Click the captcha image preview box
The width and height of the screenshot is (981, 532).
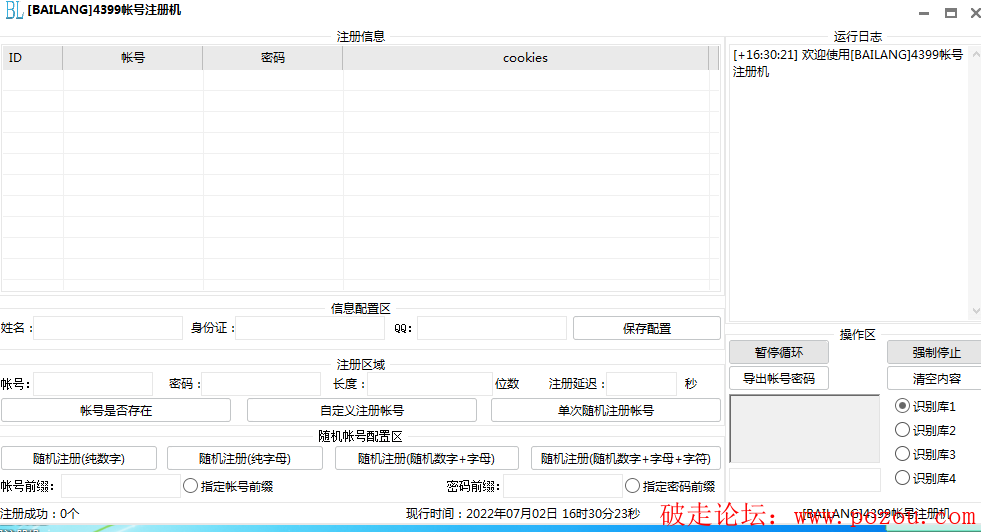(x=805, y=429)
